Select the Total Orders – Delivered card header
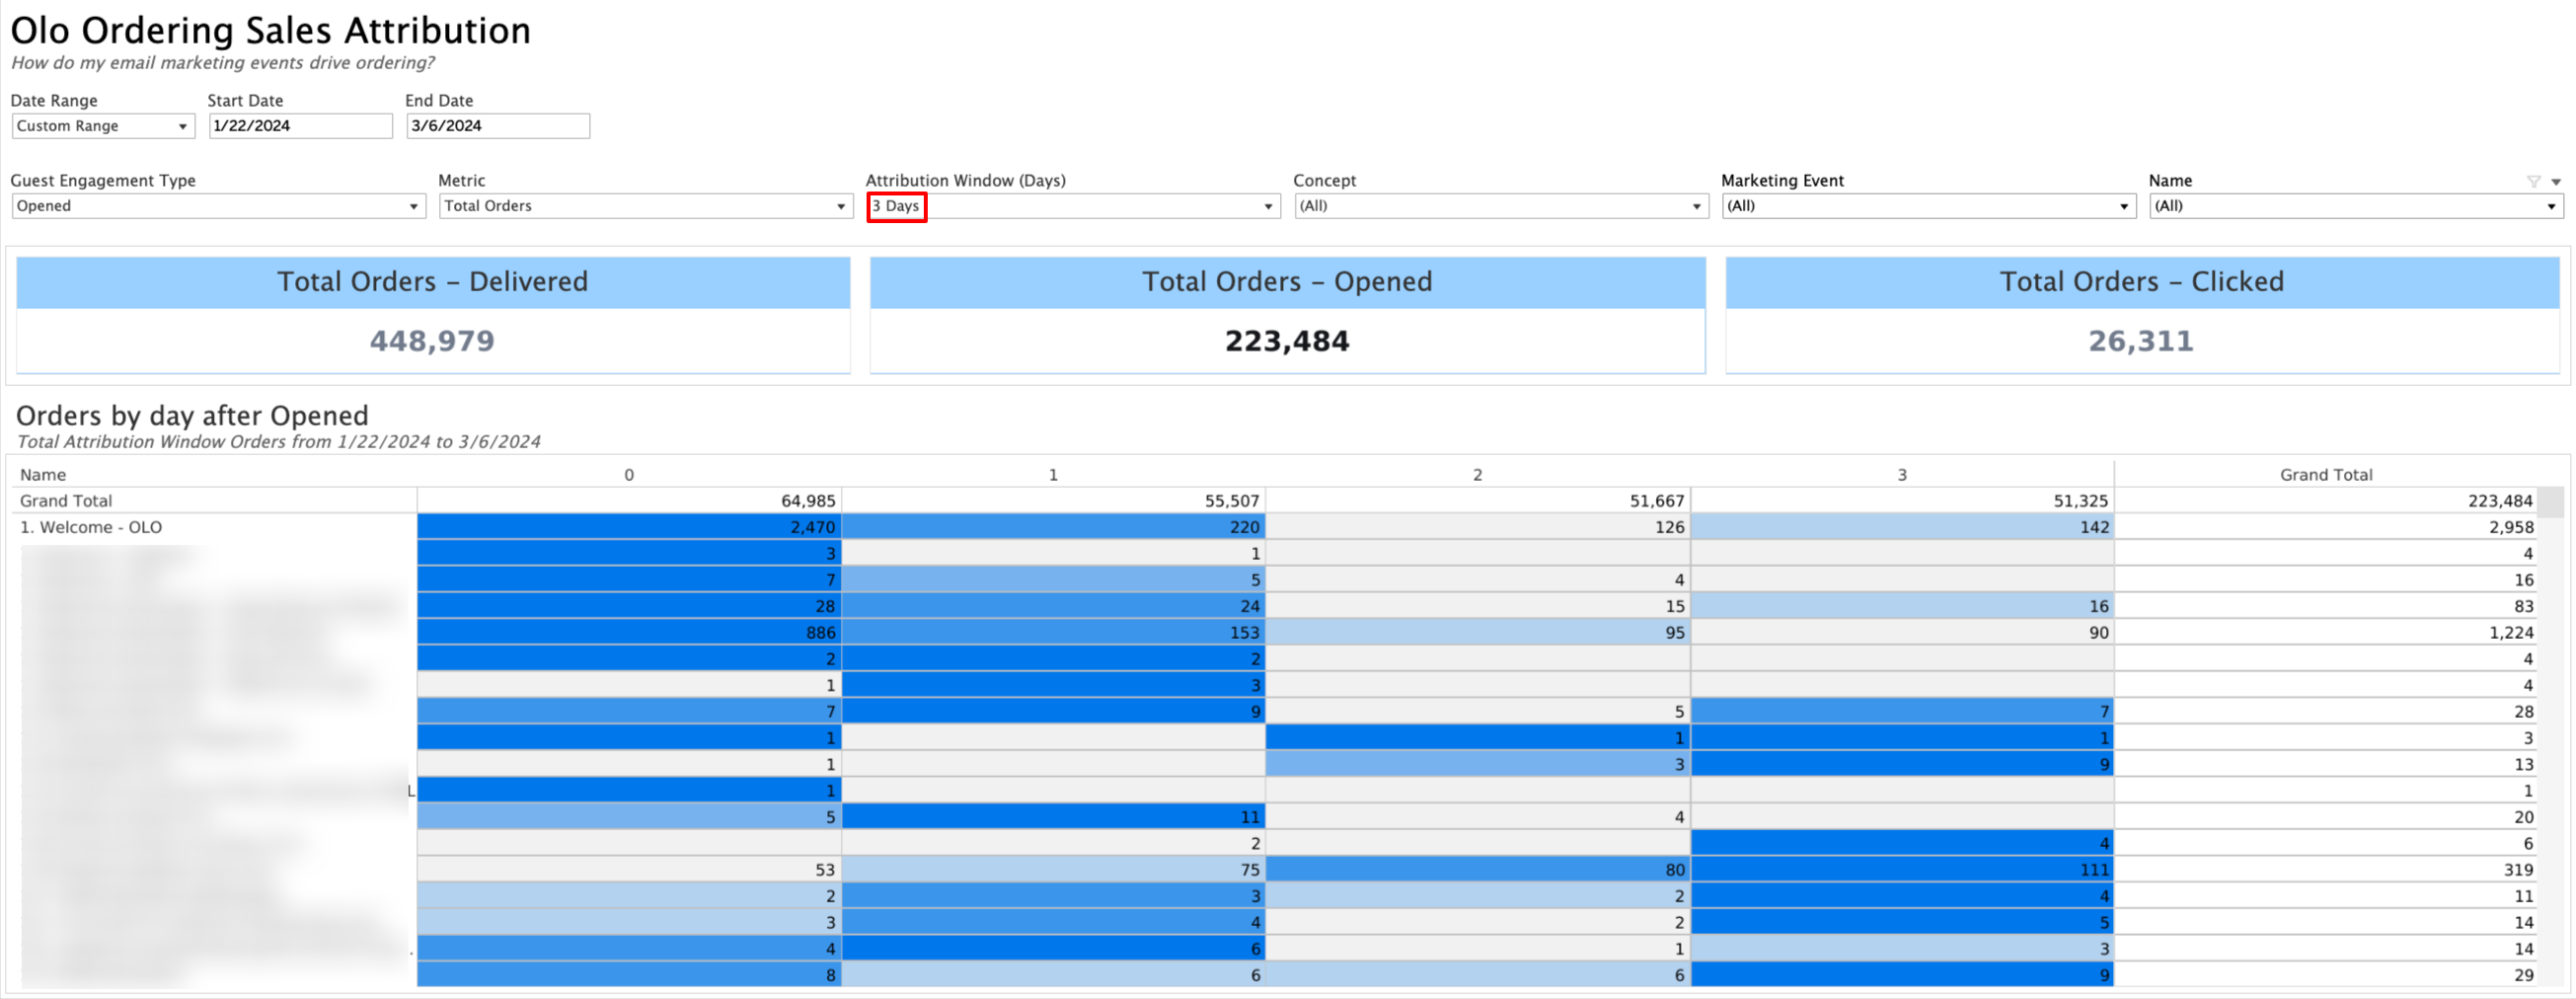2576x999 pixels. coord(433,282)
